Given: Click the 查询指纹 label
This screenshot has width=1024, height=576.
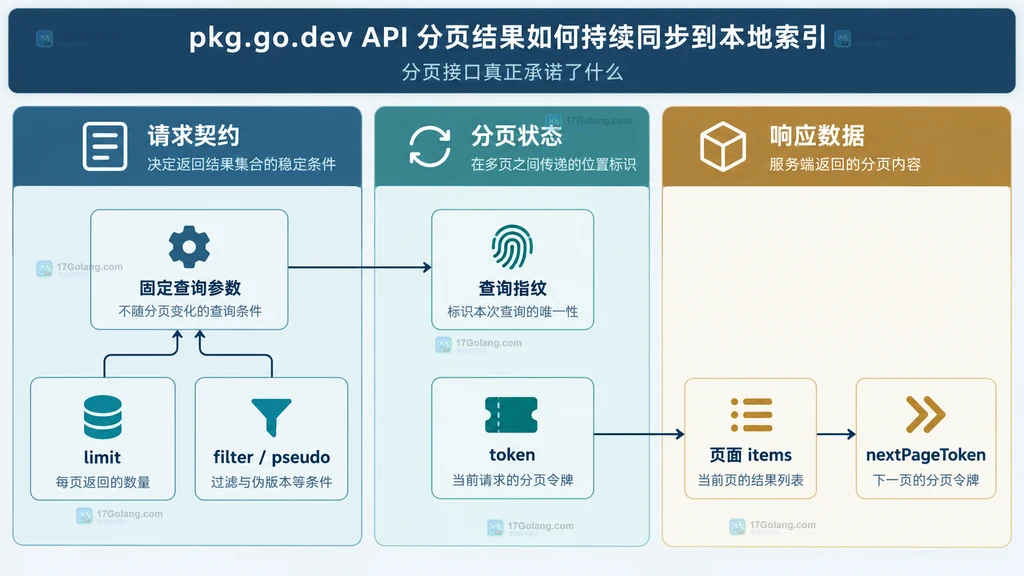Looking at the screenshot, I should click(x=513, y=288).
